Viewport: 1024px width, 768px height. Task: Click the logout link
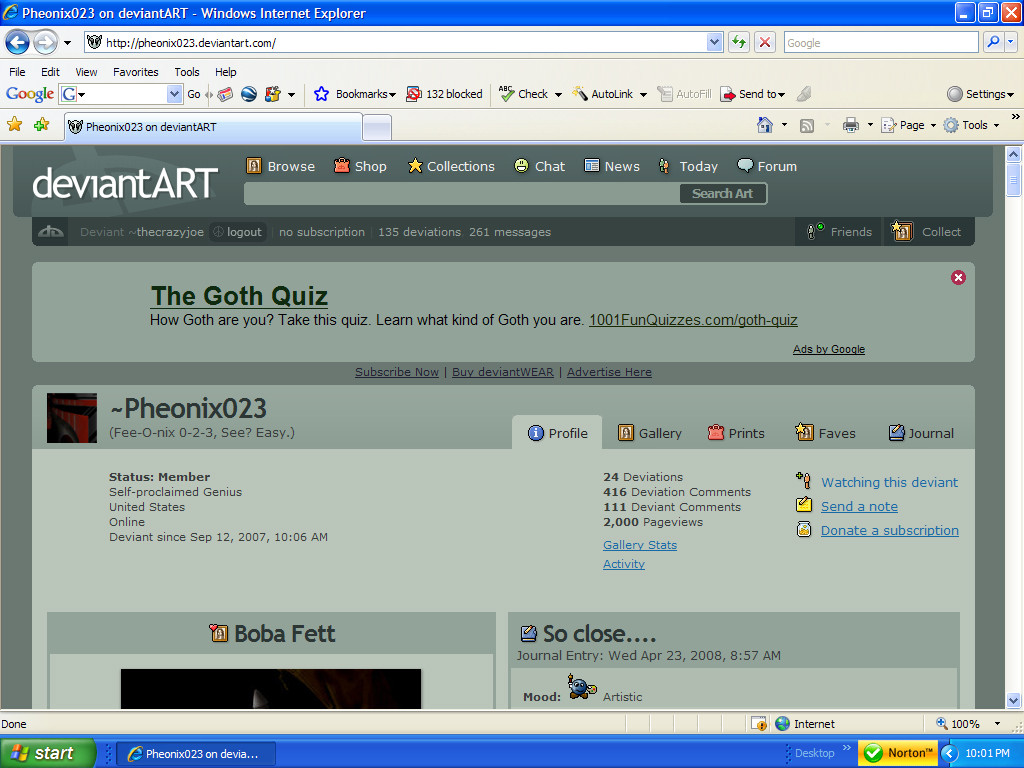point(238,232)
